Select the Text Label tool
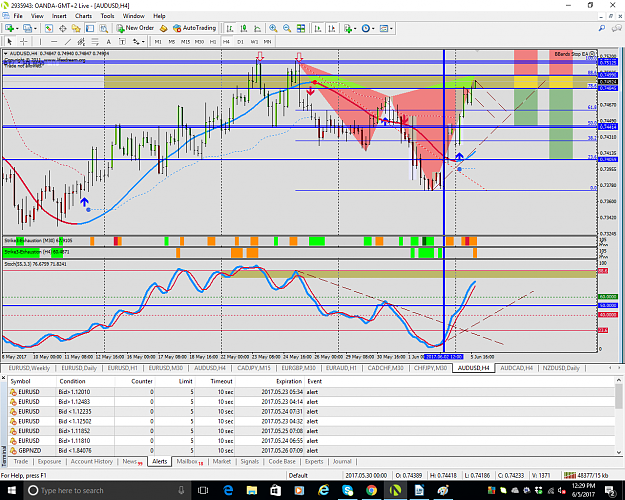 pyautogui.click(x=122, y=41)
